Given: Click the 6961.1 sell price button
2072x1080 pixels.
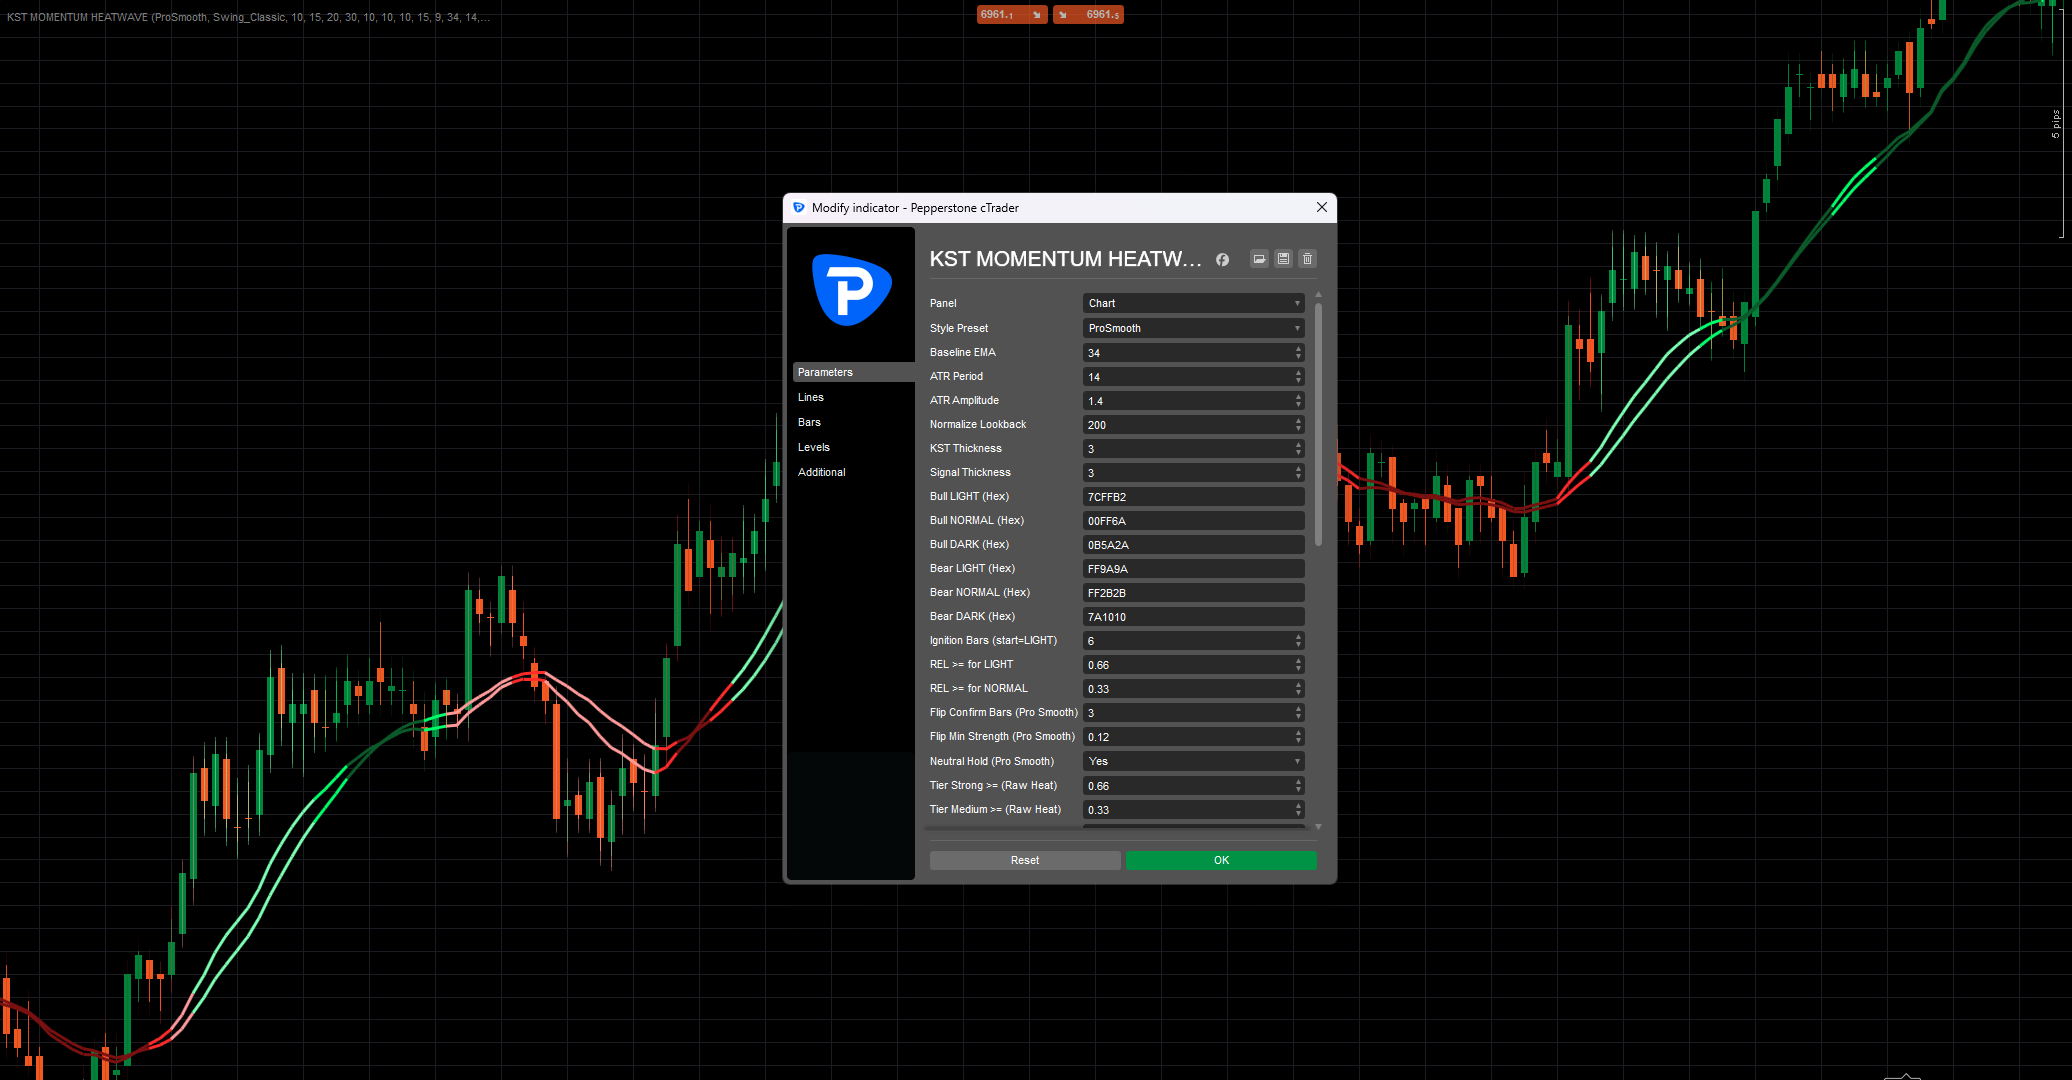Looking at the screenshot, I should 1011,14.
